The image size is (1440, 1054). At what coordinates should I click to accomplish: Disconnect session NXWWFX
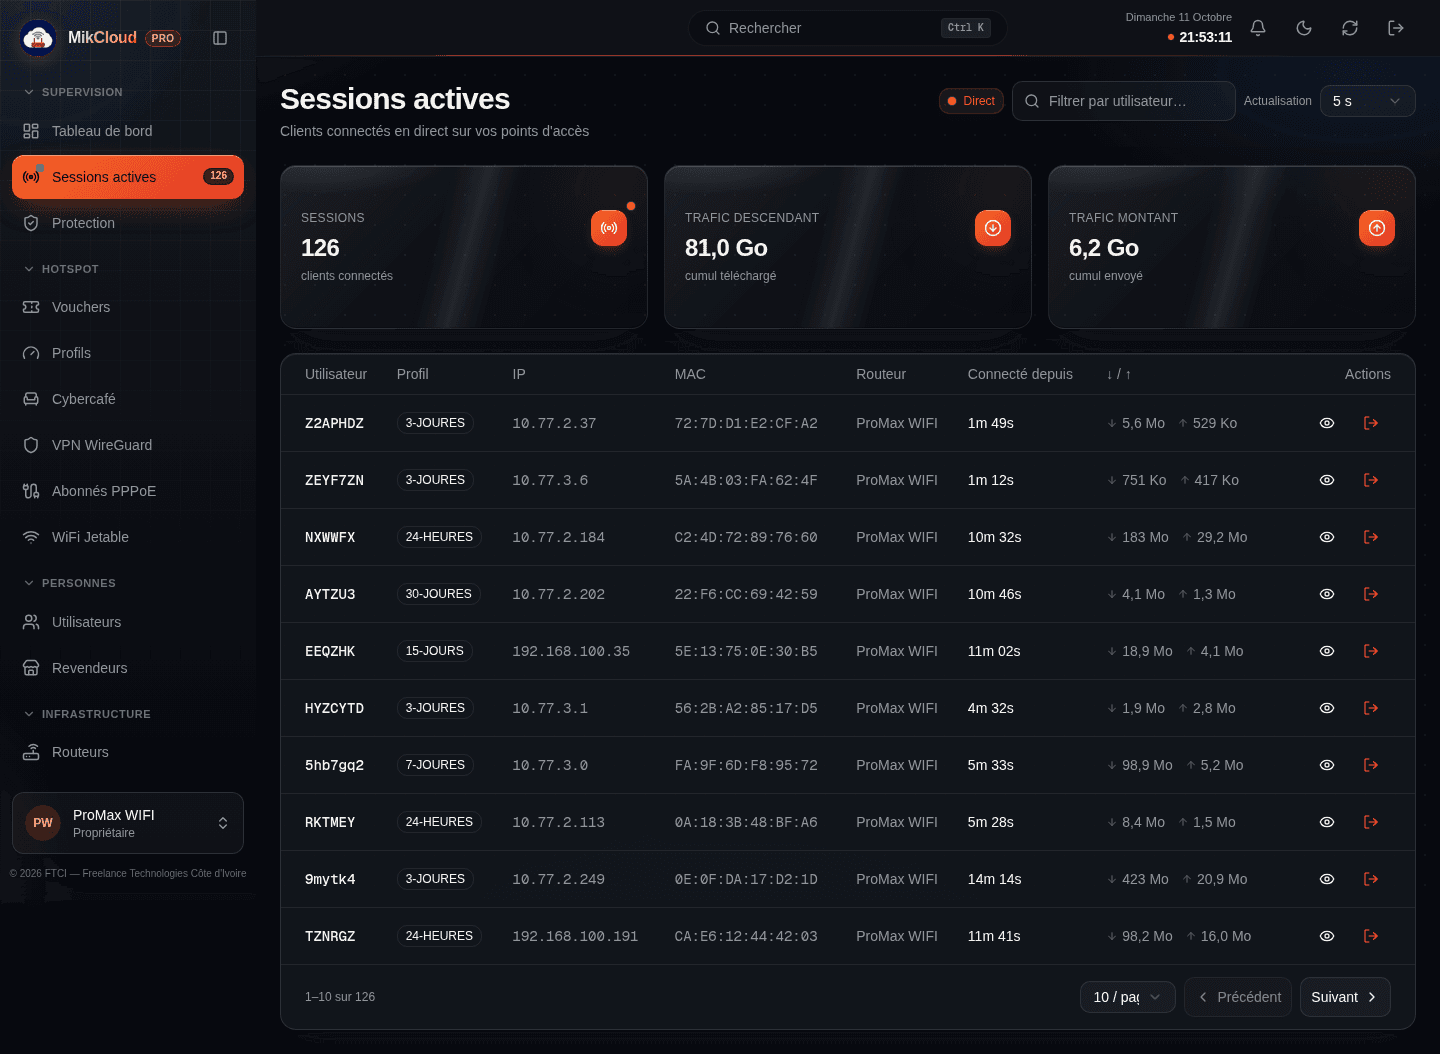tap(1371, 537)
